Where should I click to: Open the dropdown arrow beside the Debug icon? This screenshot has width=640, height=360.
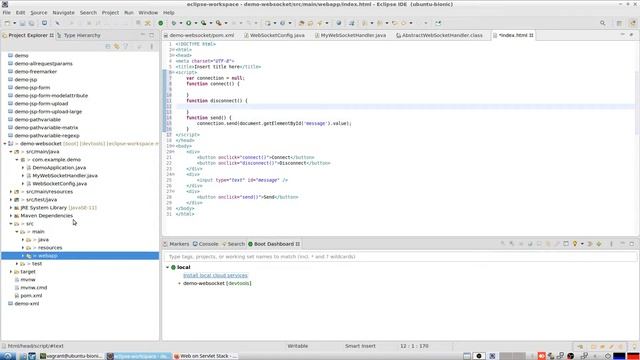tap(181, 23)
